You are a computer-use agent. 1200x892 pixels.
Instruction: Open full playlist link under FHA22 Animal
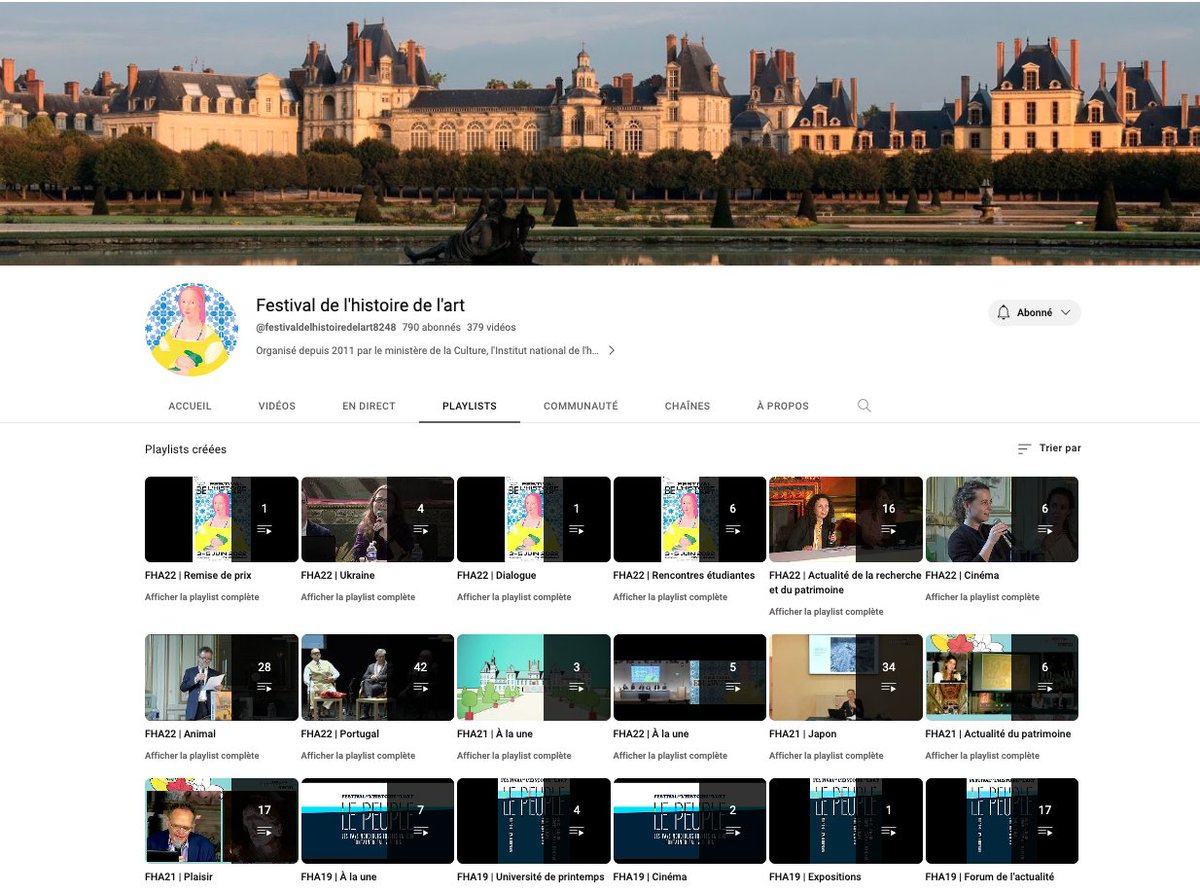click(202, 756)
